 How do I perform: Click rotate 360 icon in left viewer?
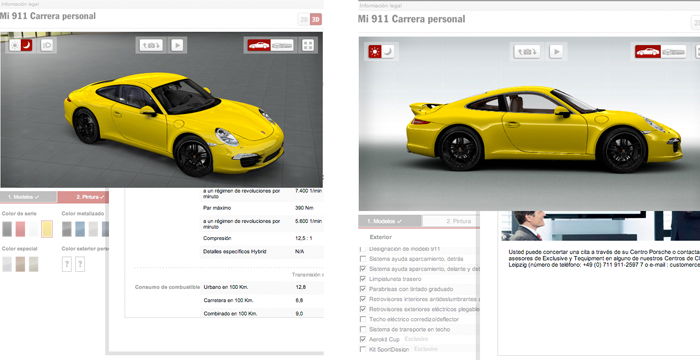point(151,45)
